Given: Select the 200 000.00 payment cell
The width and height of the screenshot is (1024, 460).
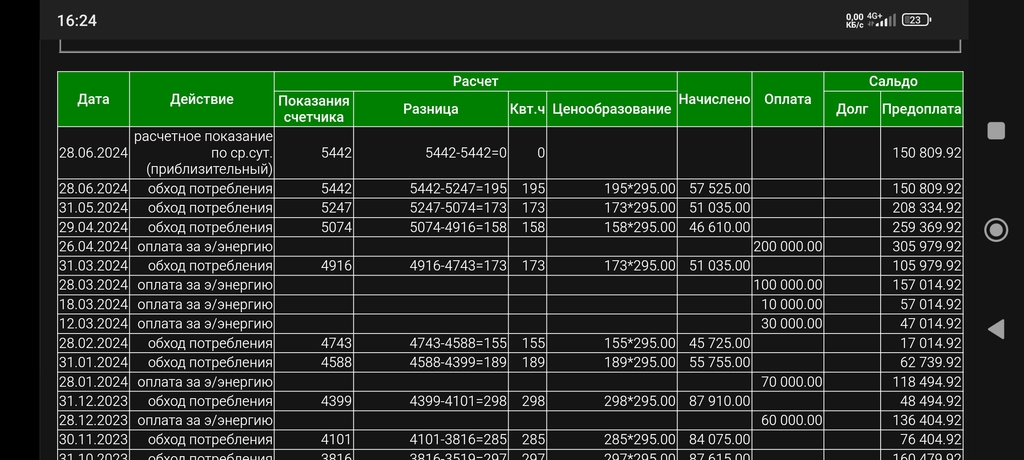Looking at the screenshot, I should pos(787,246).
